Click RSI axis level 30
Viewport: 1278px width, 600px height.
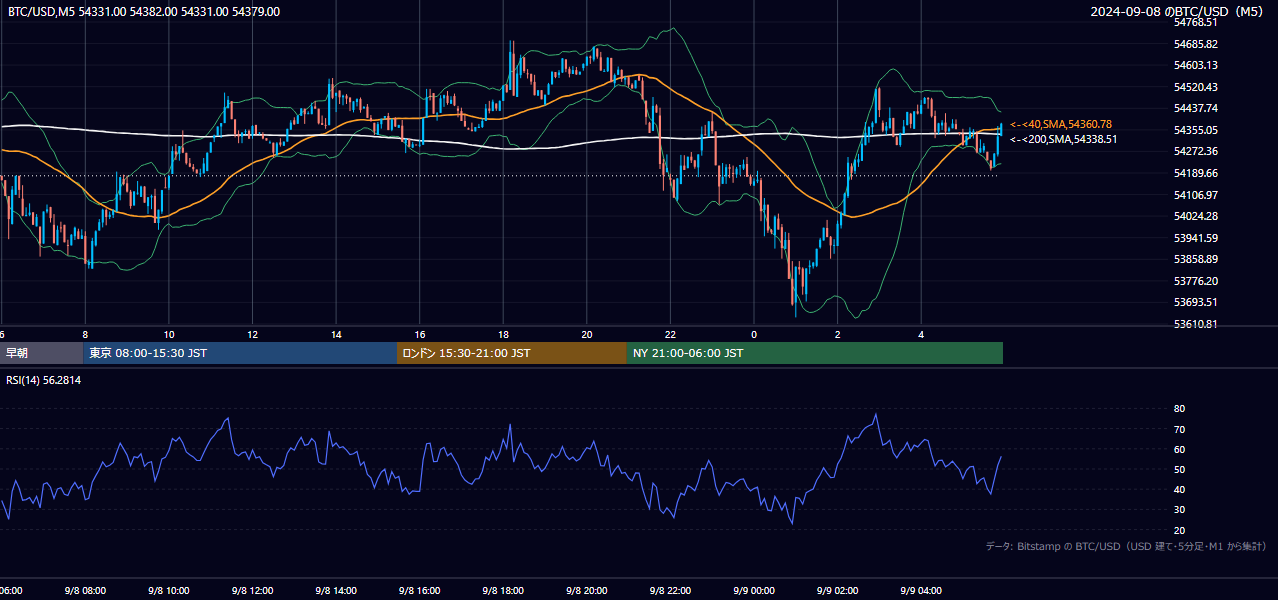click(x=1180, y=510)
